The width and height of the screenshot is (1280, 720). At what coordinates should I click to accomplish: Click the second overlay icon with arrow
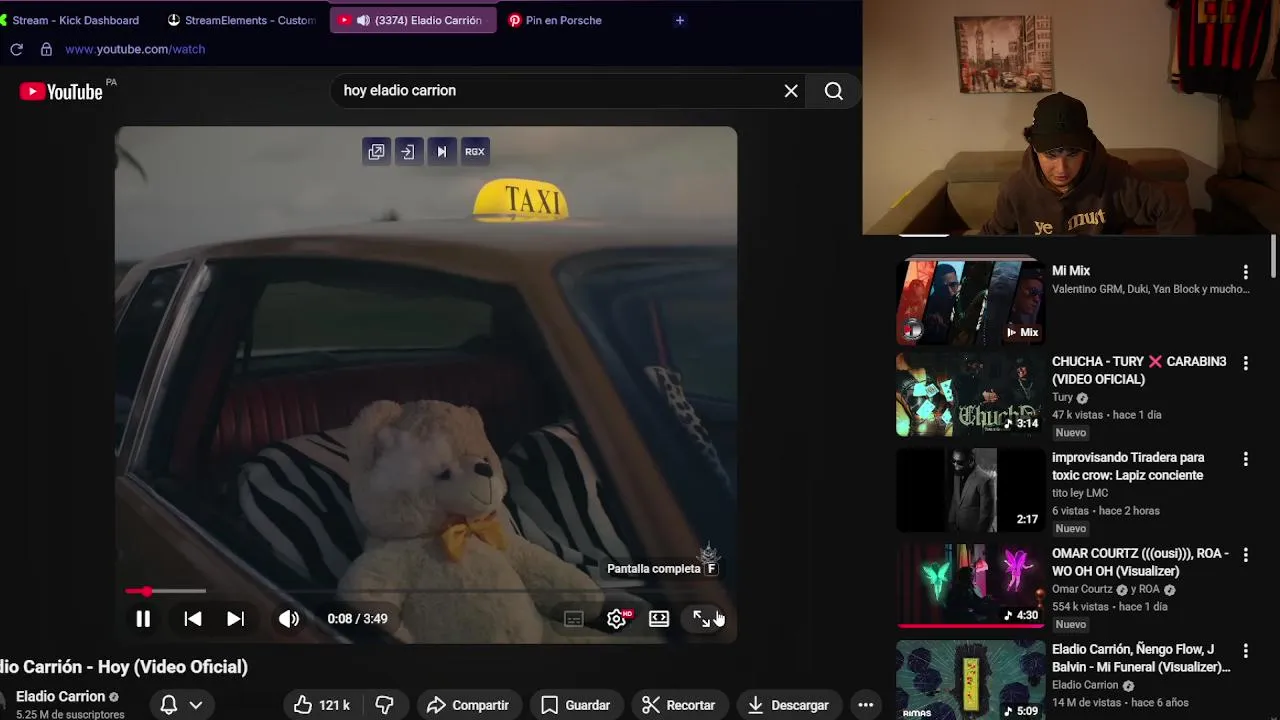tap(408, 152)
